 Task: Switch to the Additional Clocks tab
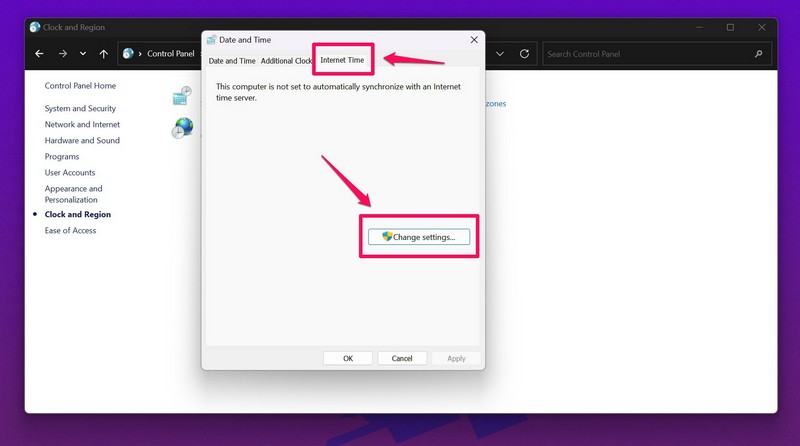coord(286,61)
